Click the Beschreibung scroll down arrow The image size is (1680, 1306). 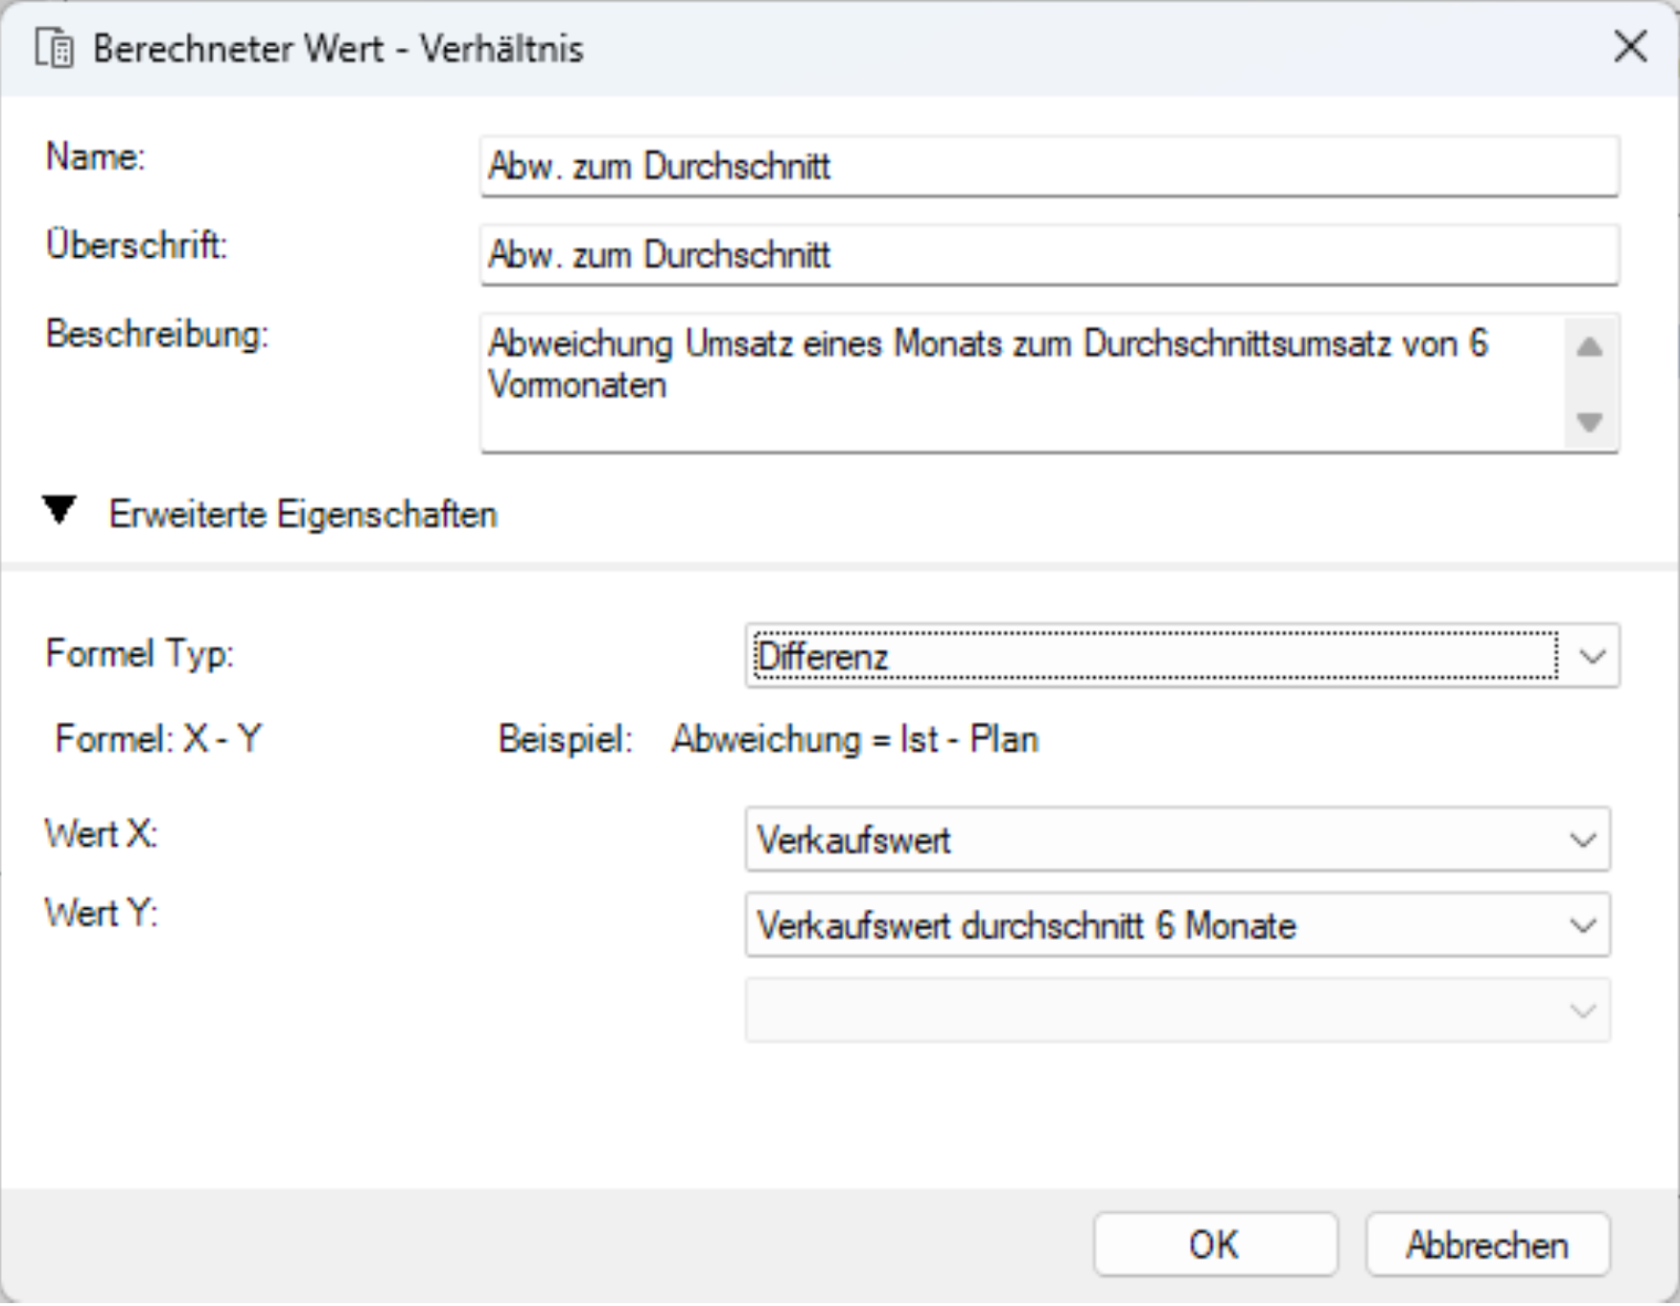[1589, 421]
